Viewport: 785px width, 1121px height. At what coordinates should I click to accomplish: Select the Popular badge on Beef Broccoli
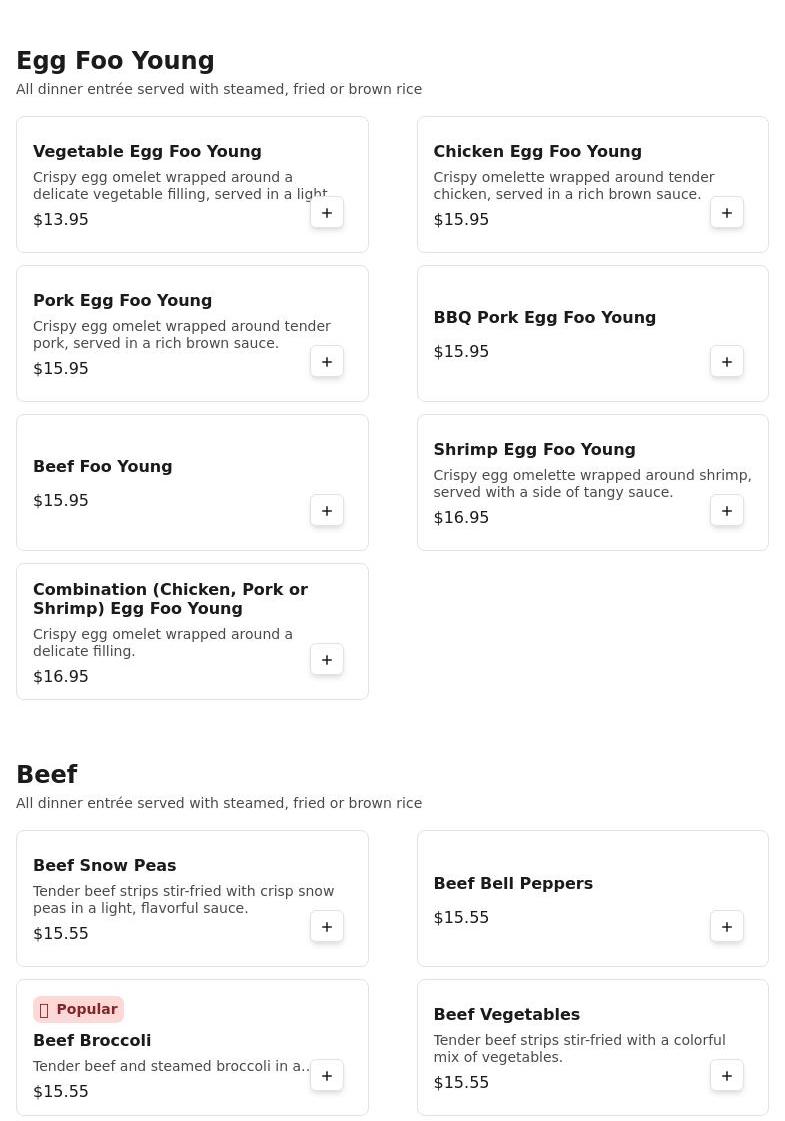(79, 1009)
